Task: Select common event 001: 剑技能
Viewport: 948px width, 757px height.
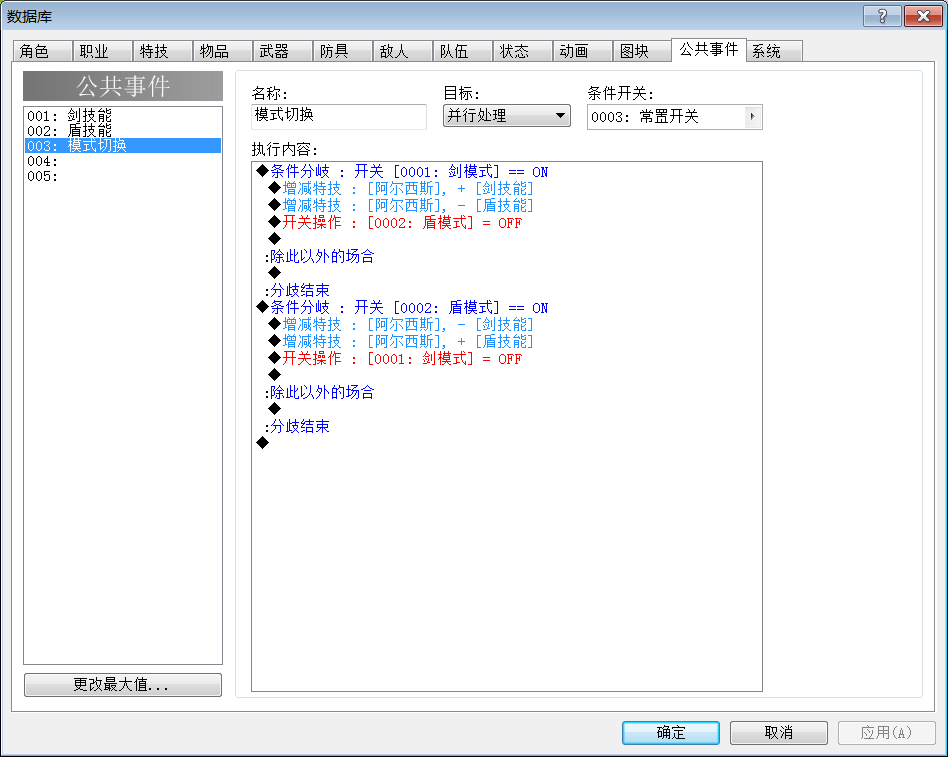Action: click(x=123, y=115)
